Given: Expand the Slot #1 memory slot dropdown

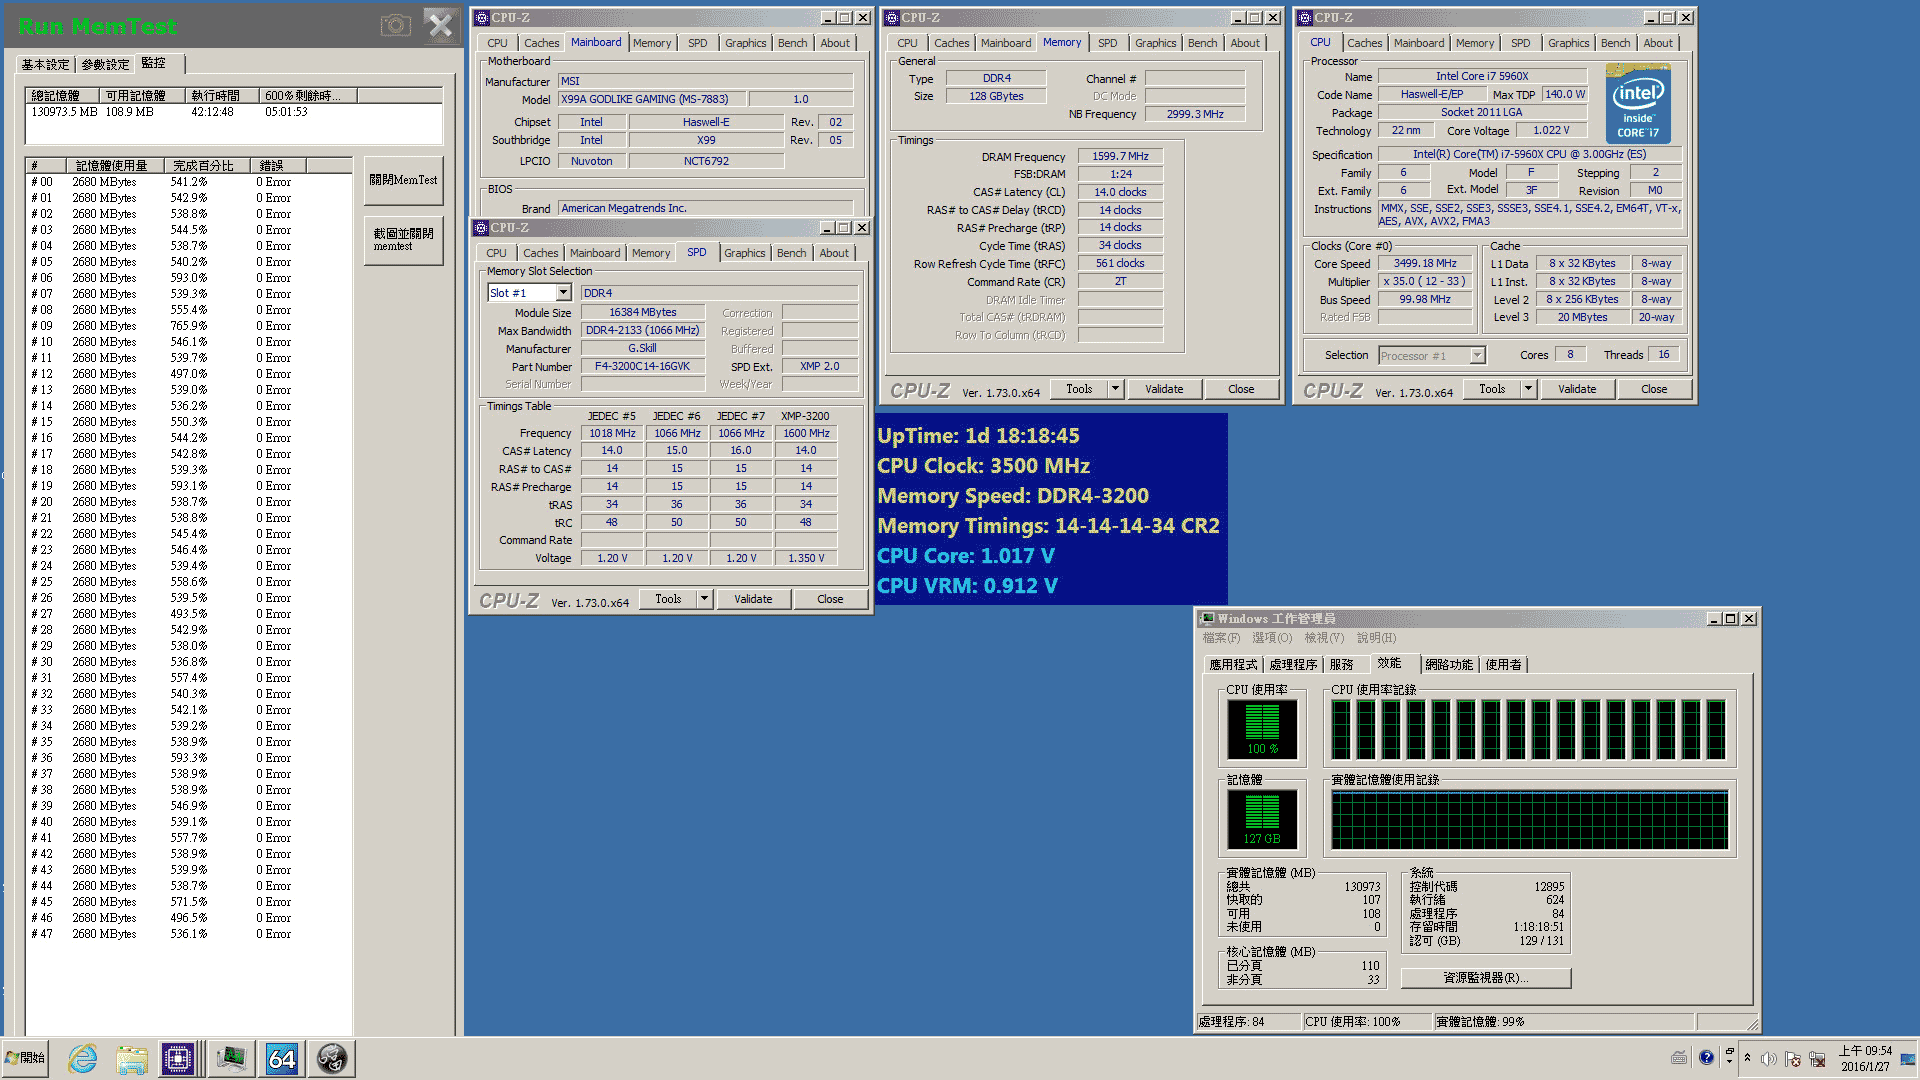Looking at the screenshot, I should [564, 293].
